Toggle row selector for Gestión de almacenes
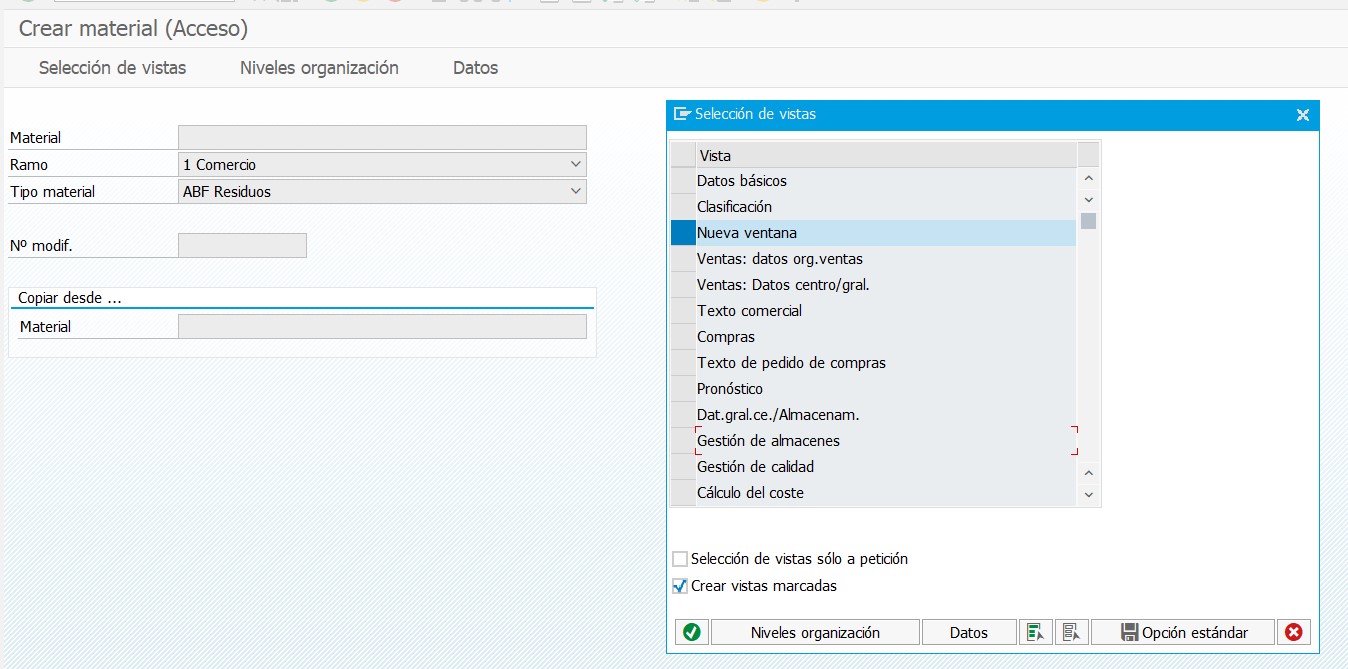 682,441
